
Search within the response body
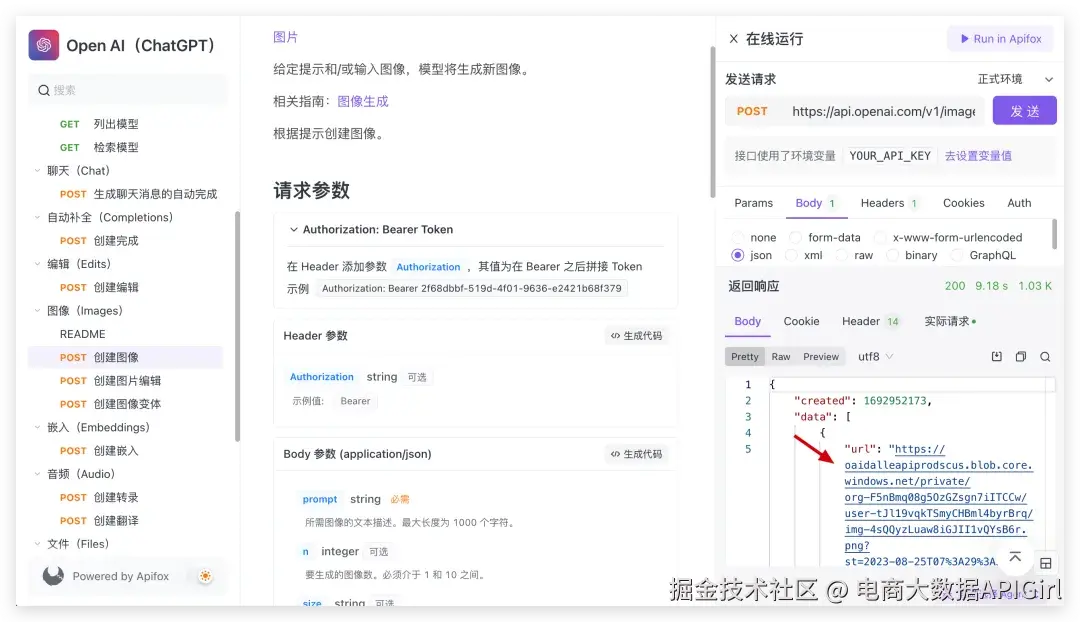[x=1045, y=356]
